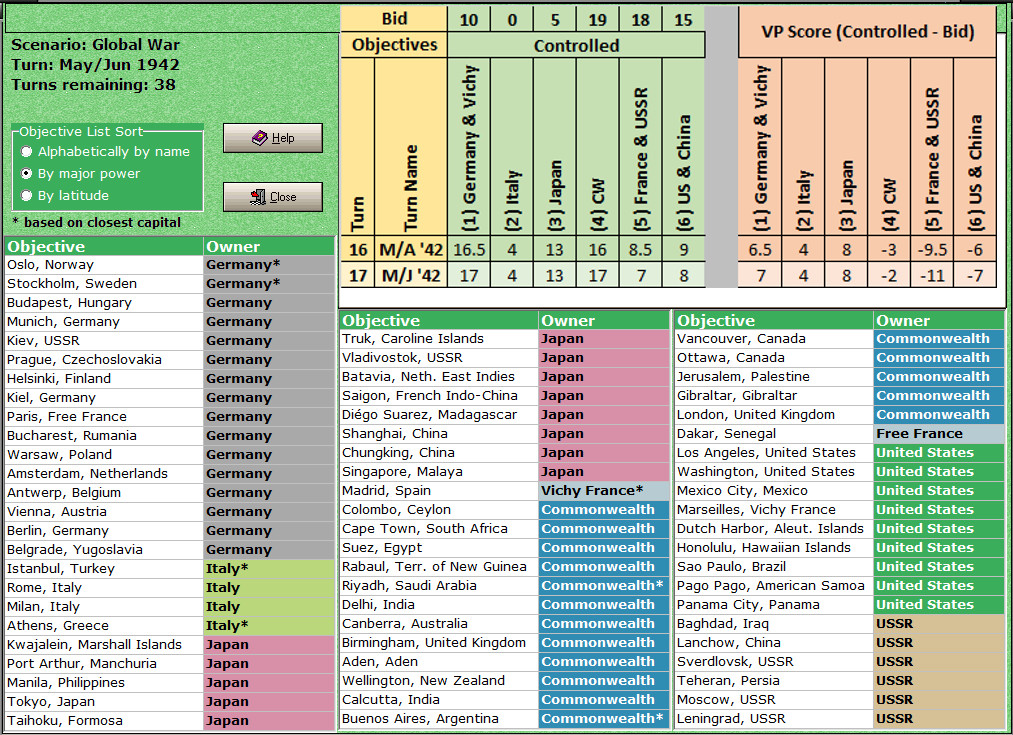The image size is (1013, 735).
Task: Click the Help button
Action: pos(273,138)
